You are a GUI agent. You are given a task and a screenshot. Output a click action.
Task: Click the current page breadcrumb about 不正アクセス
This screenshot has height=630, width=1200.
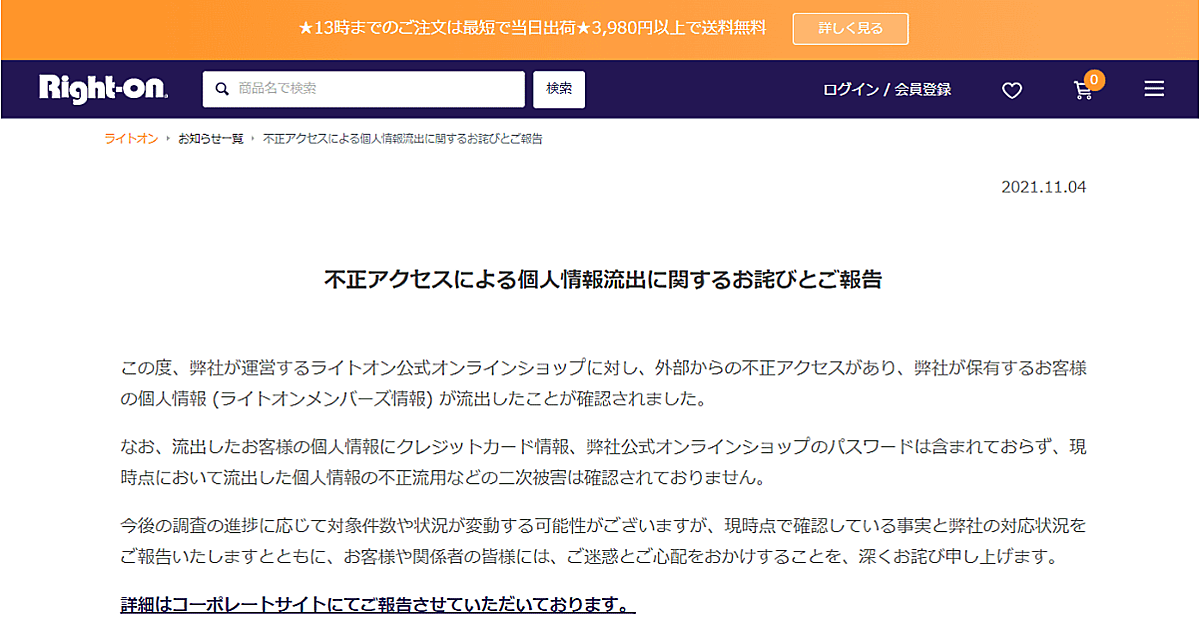pos(402,139)
